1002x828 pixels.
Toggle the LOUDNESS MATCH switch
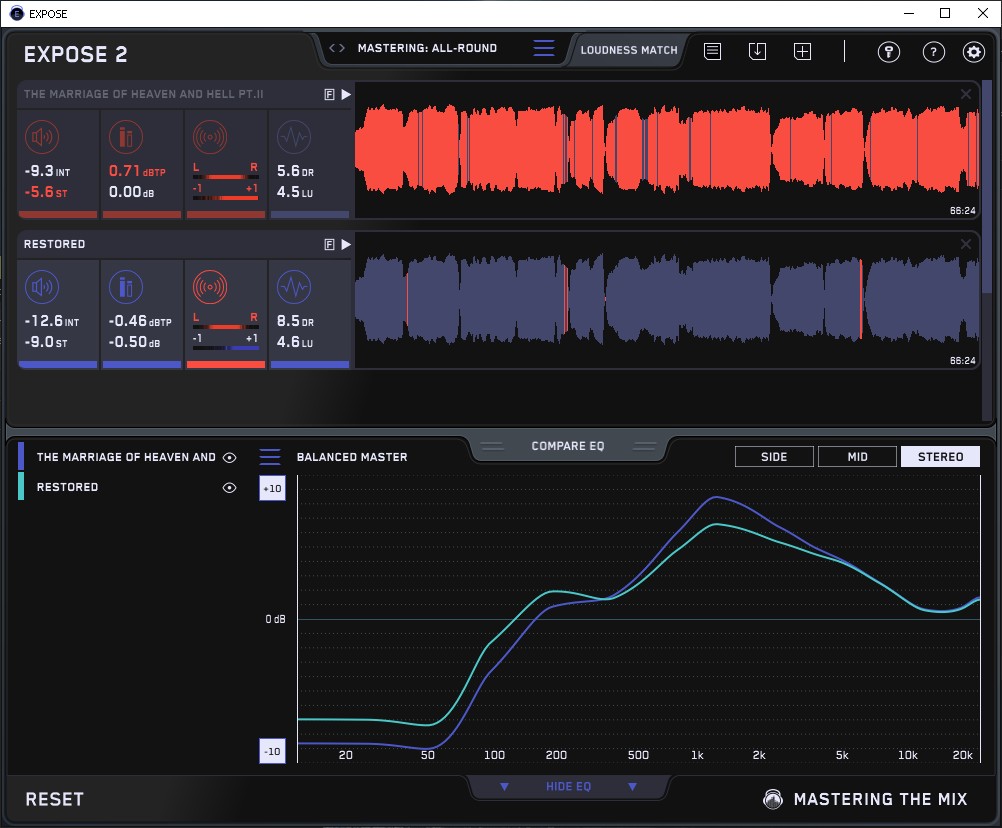point(629,49)
